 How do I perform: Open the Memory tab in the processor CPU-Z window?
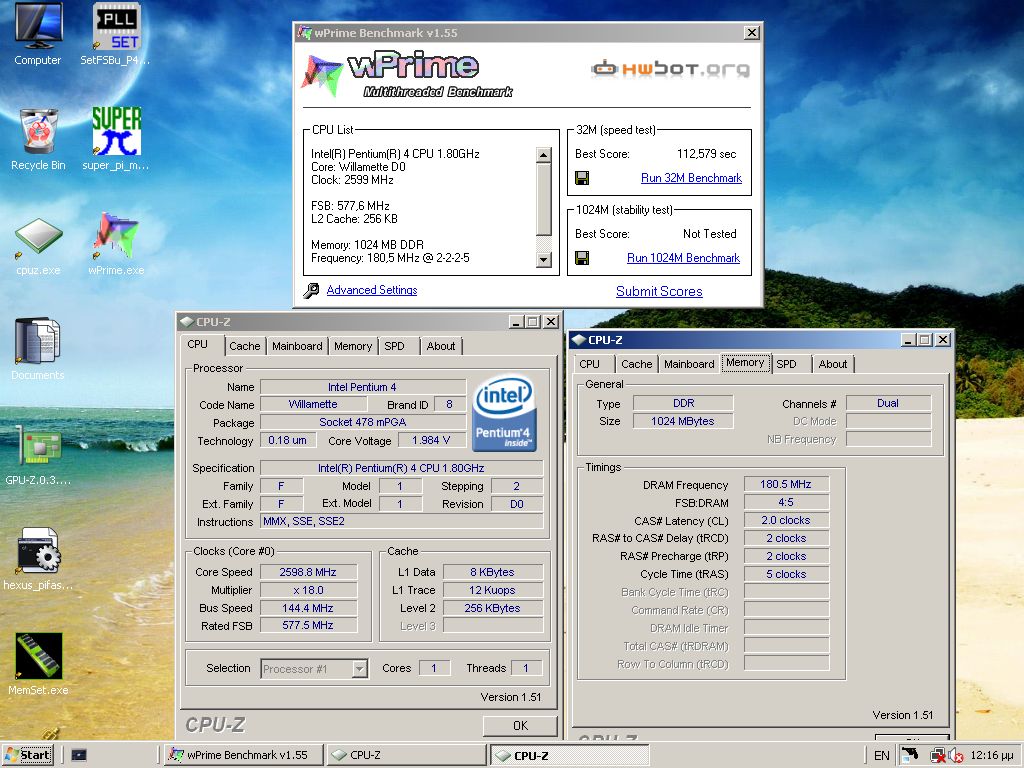[353, 346]
